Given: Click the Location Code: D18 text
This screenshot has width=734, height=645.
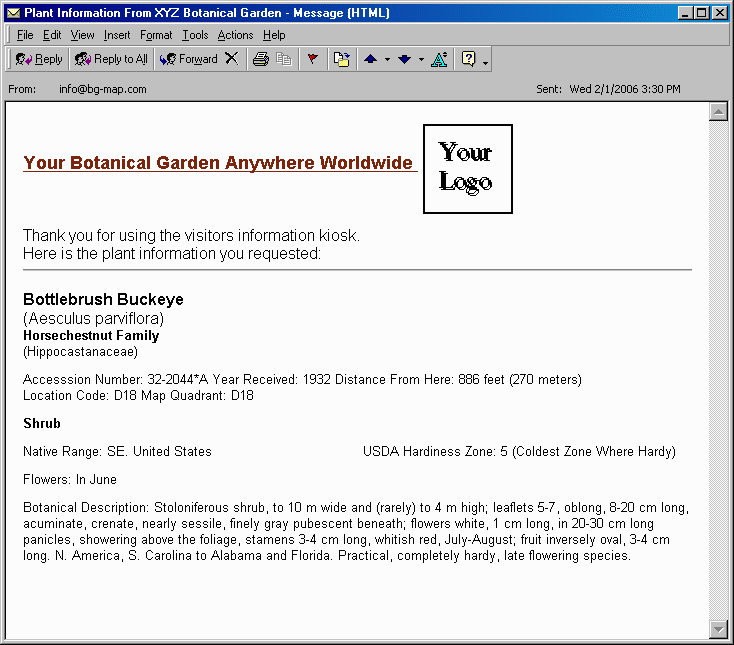Looking at the screenshot, I should point(80,396).
